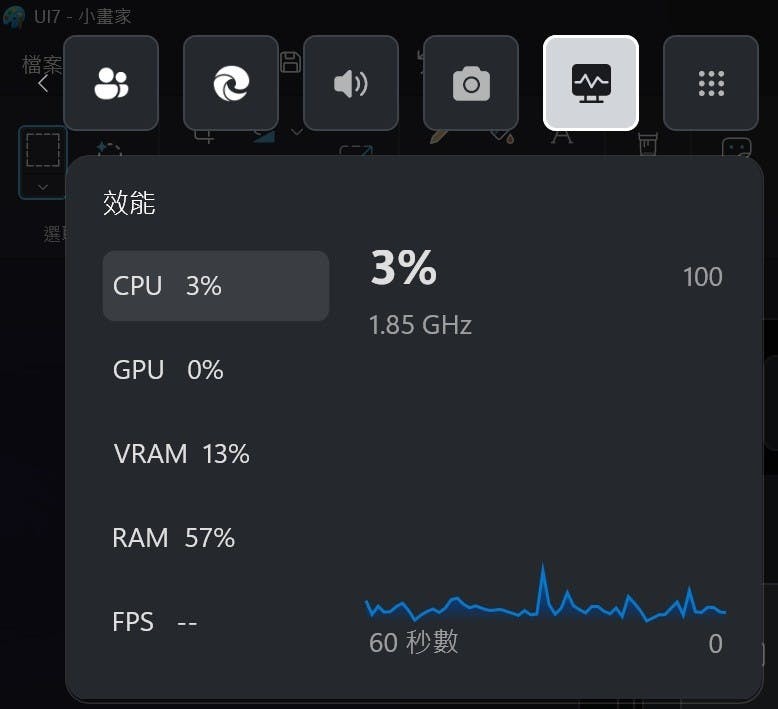
Task: Open the Capture camera widget
Action: [x=471, y=84]
